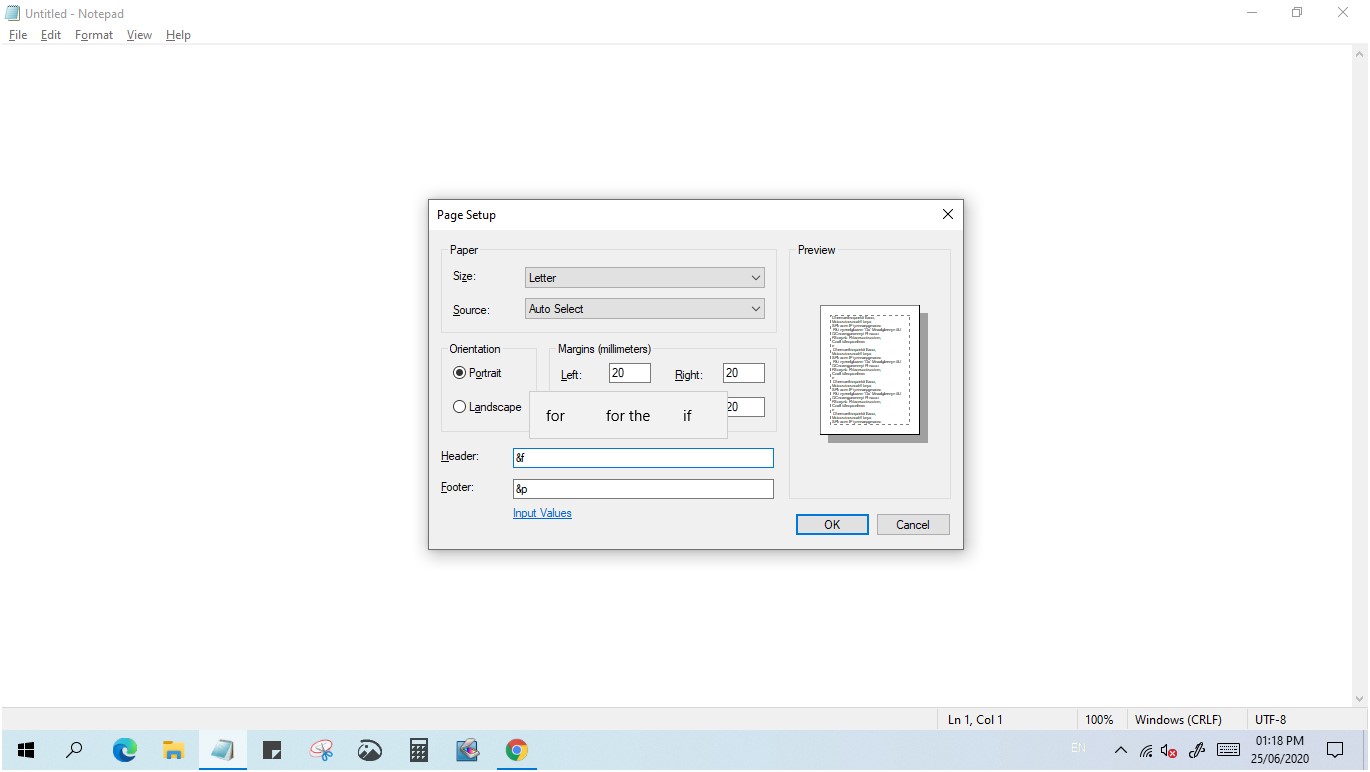Launch Google Chrome from the taskbar
Image resolution: width=1370 pixels, height=772 pixels.
[516, 749]
